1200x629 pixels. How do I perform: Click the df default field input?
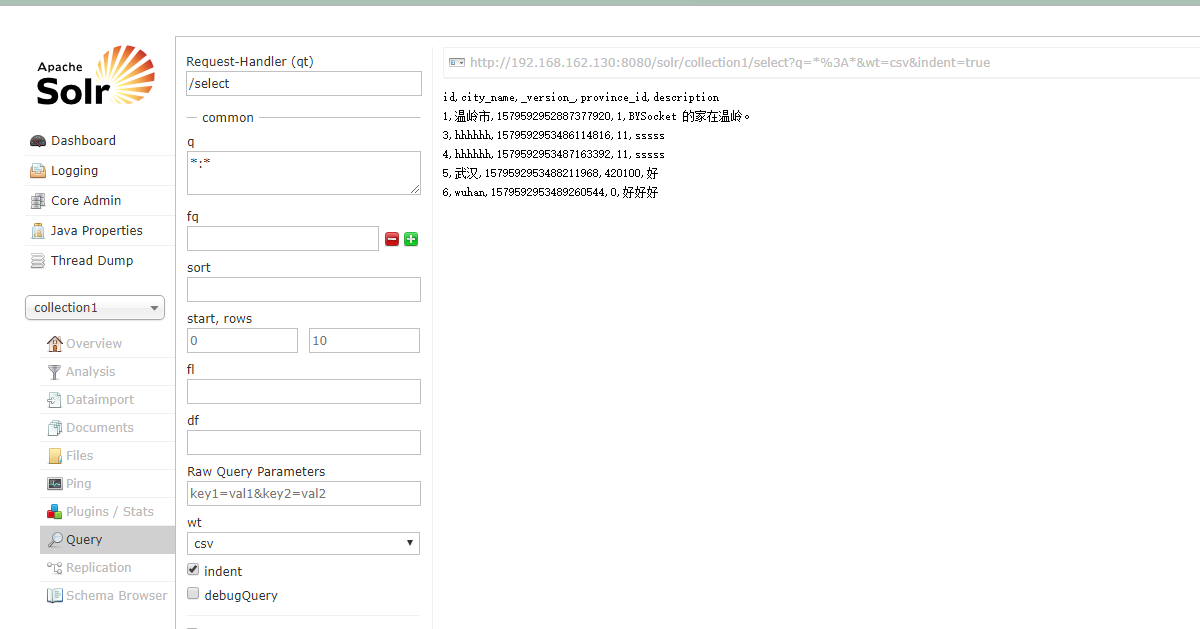(x=304, y=443)
